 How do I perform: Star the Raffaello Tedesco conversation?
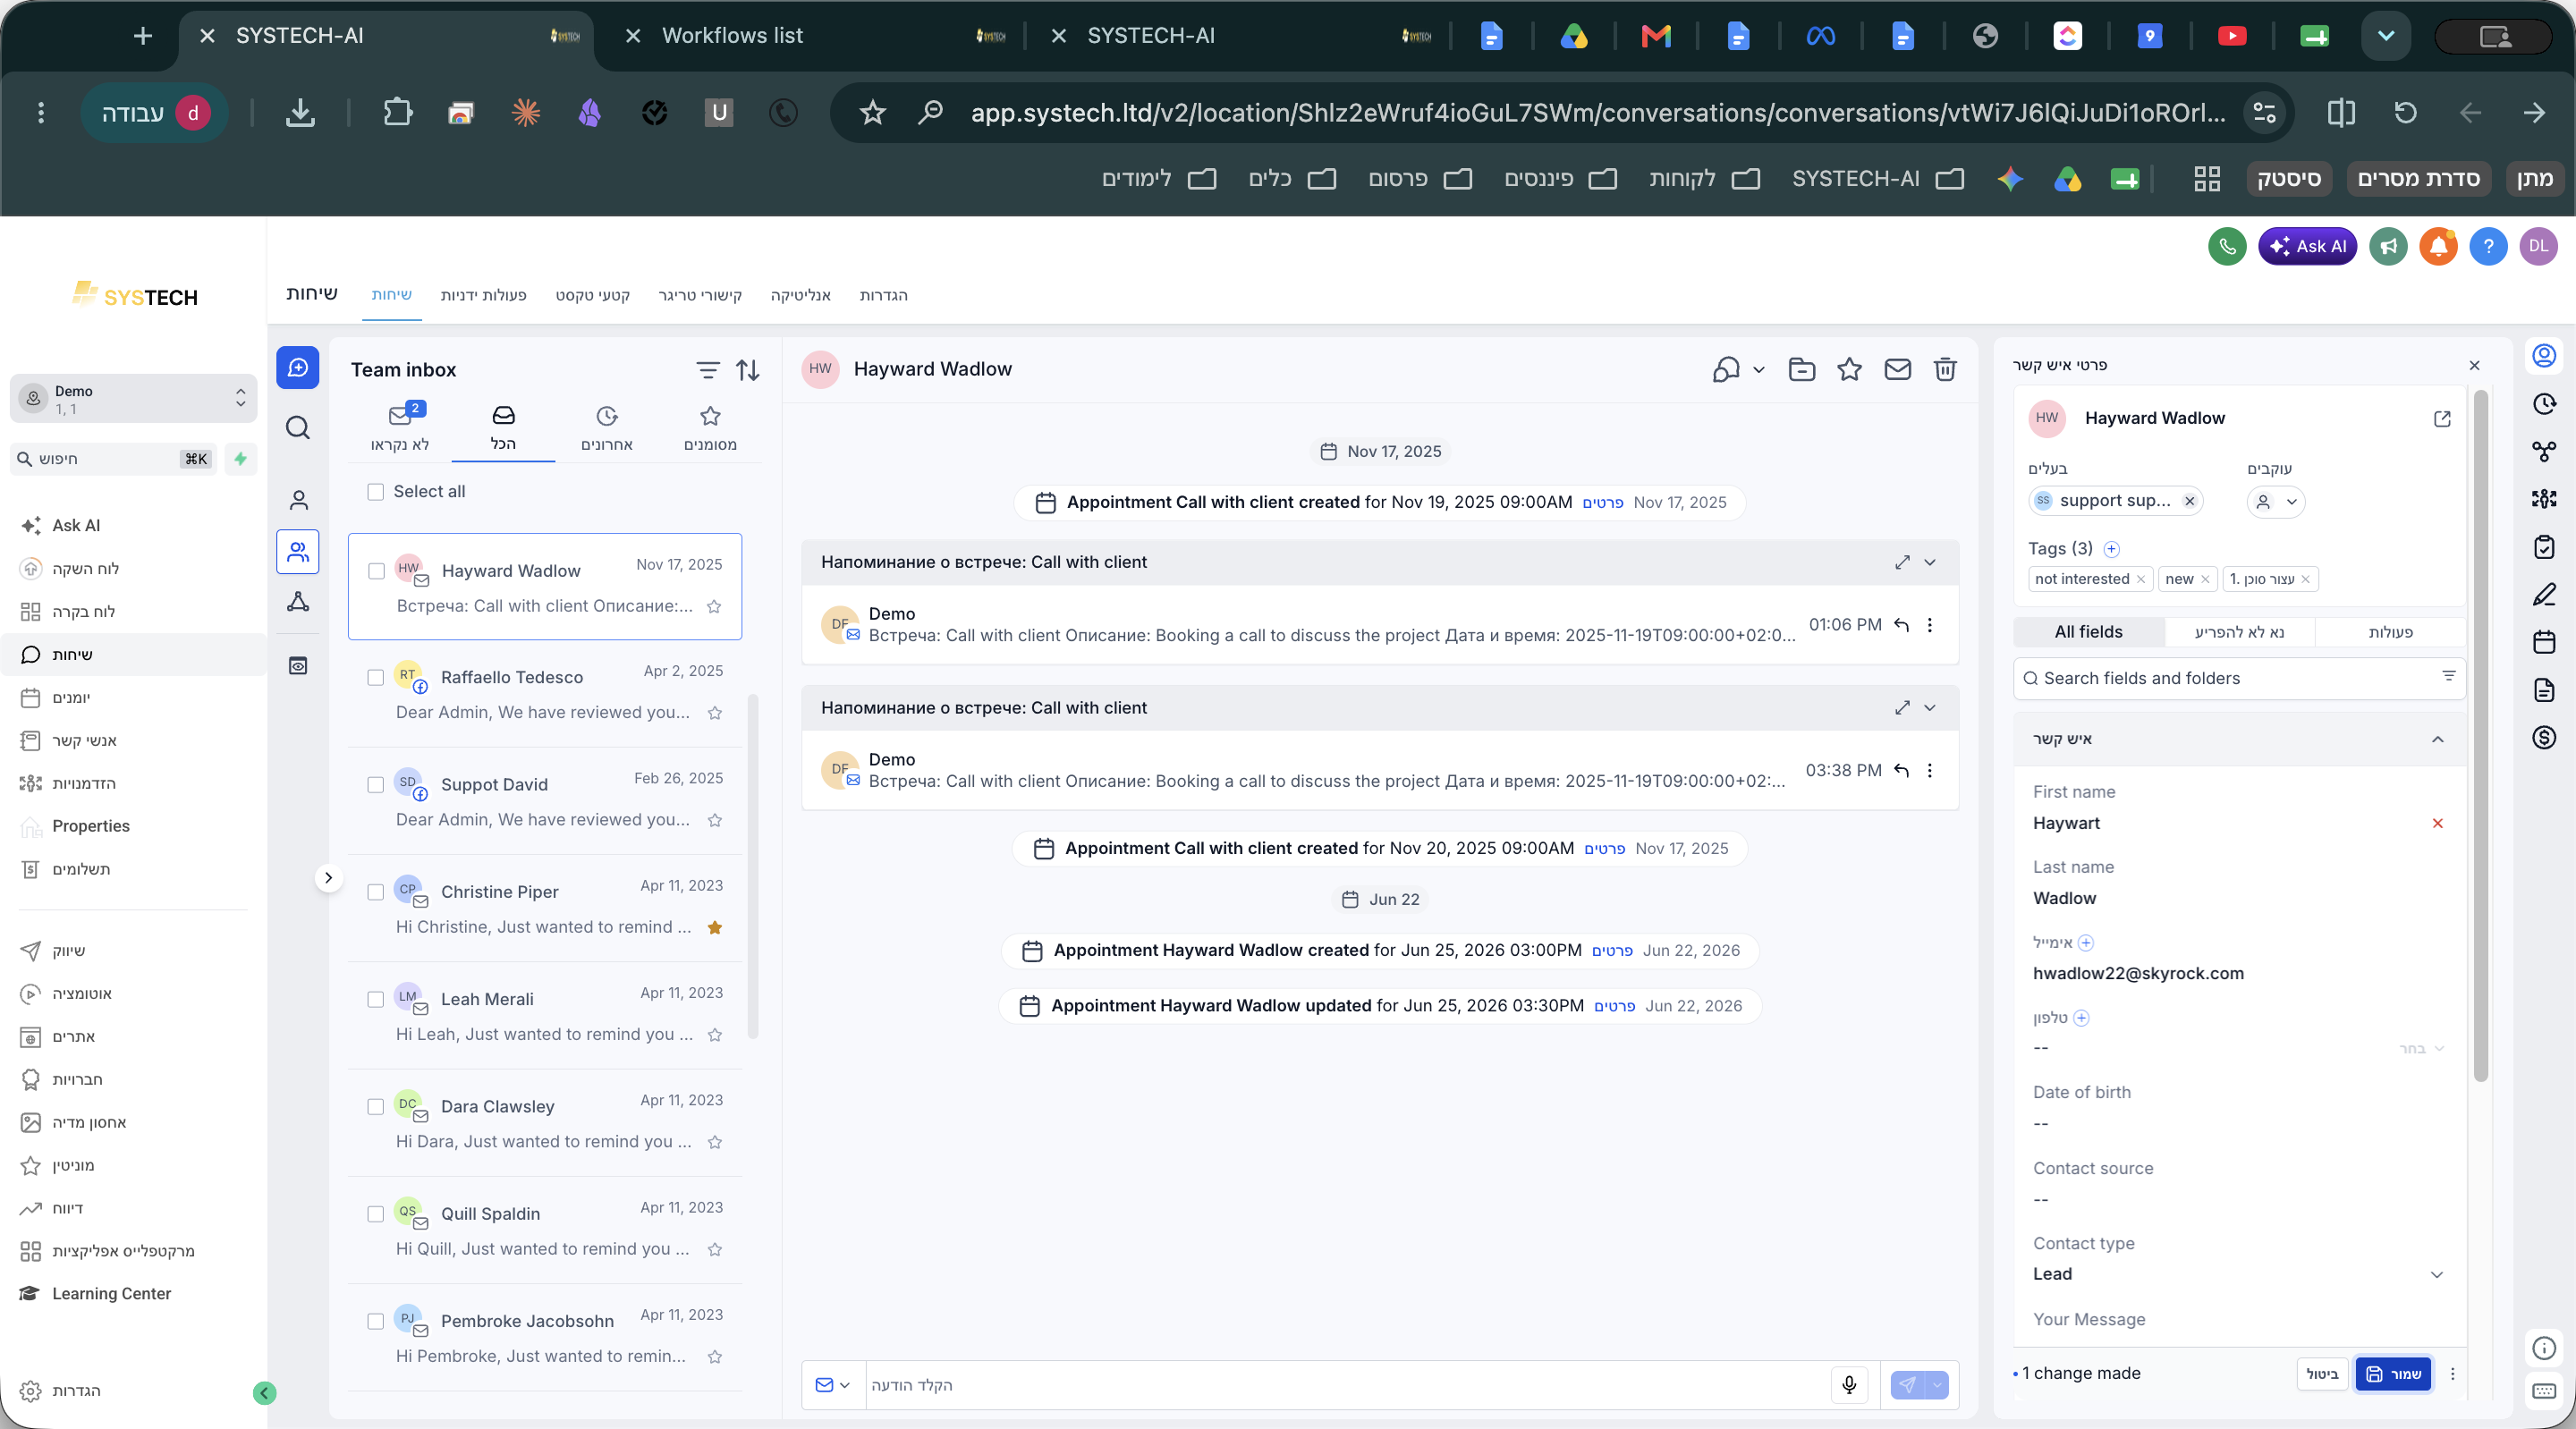714,713
